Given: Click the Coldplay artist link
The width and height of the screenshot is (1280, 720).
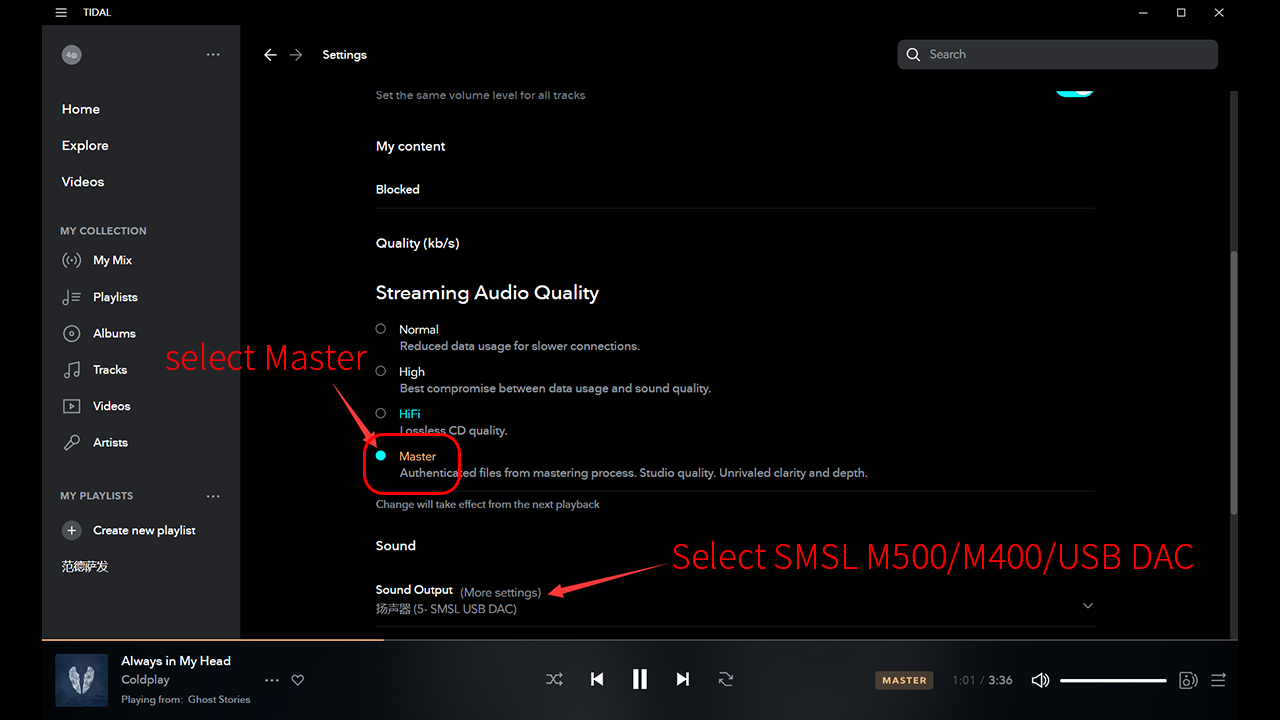Looking at the screenshot, I should click(146, 680).
